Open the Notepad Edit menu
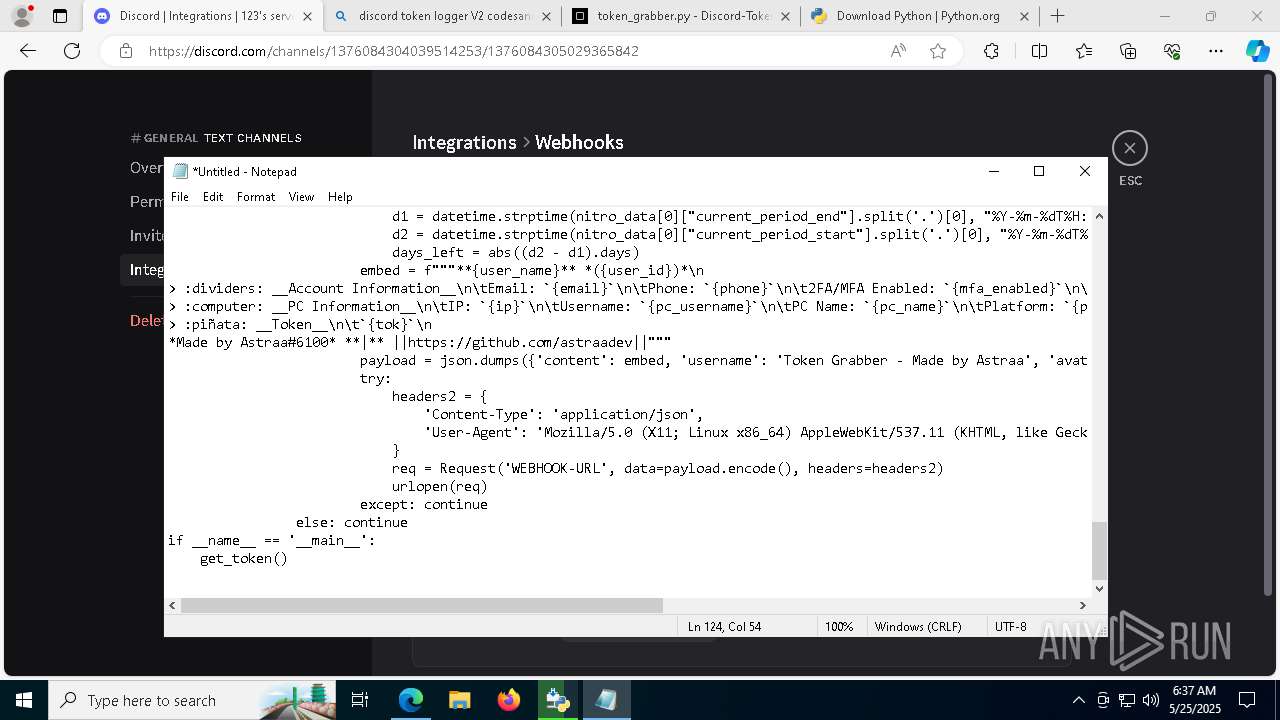The width and height of the screenshot is (1280, 720). coord(213,197)
